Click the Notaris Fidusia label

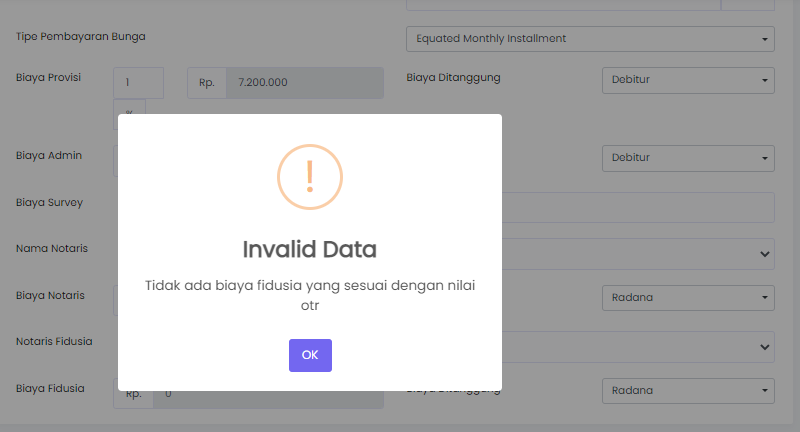pyautogui.click(x=54, y=341)
